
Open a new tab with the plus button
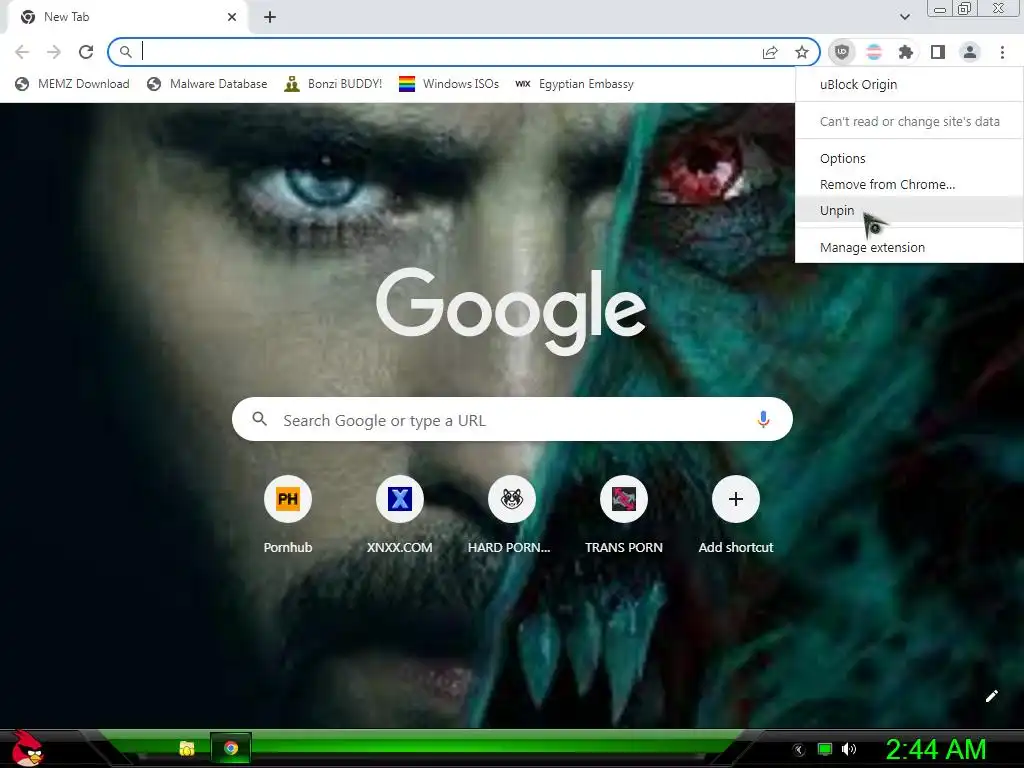(270, 17)
